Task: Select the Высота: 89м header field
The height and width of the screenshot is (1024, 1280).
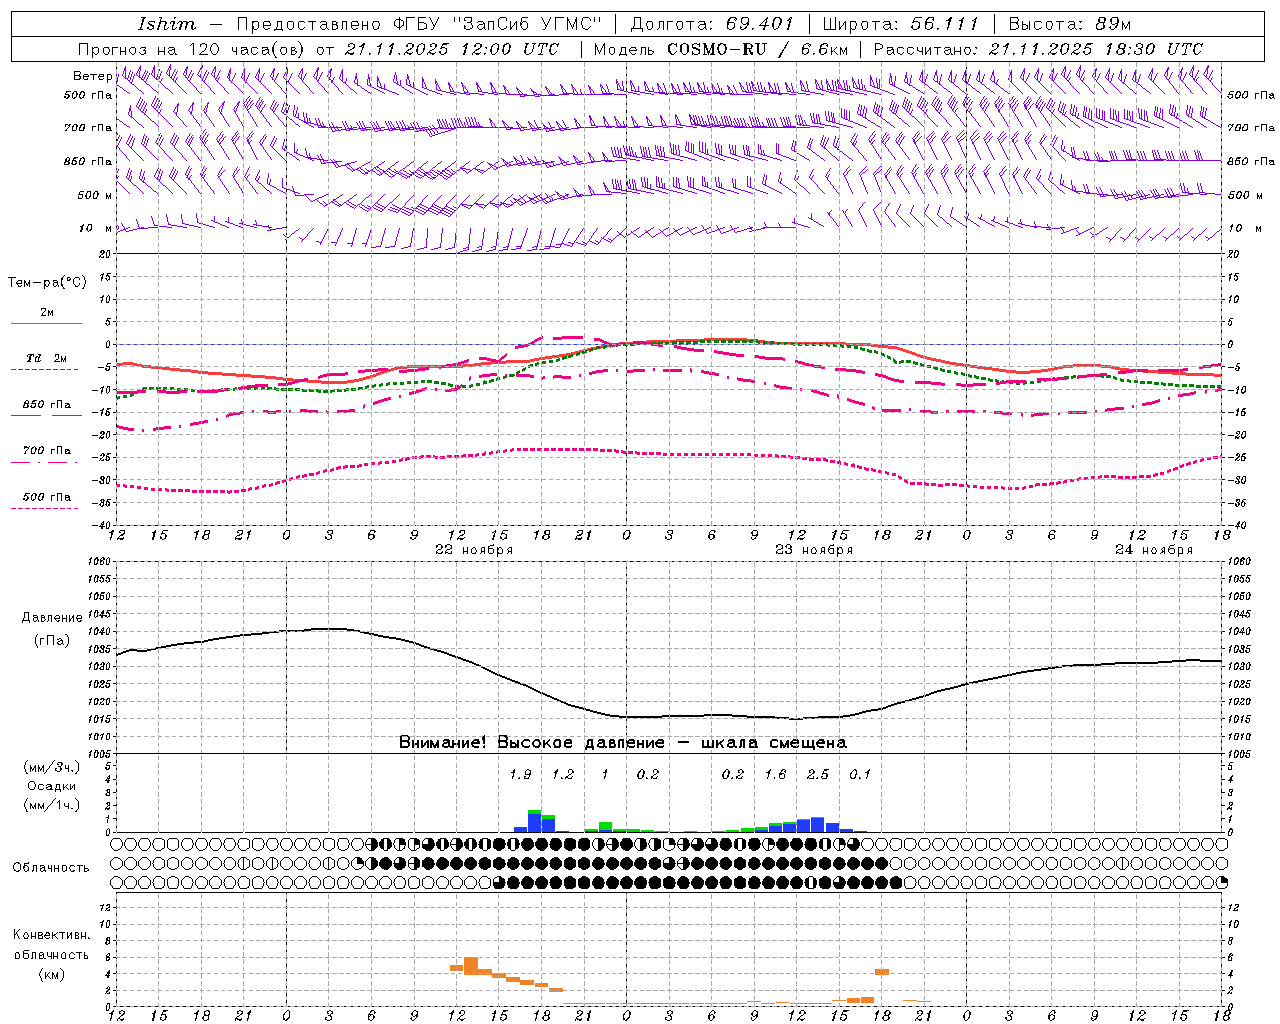Action: pos(1069,23)
